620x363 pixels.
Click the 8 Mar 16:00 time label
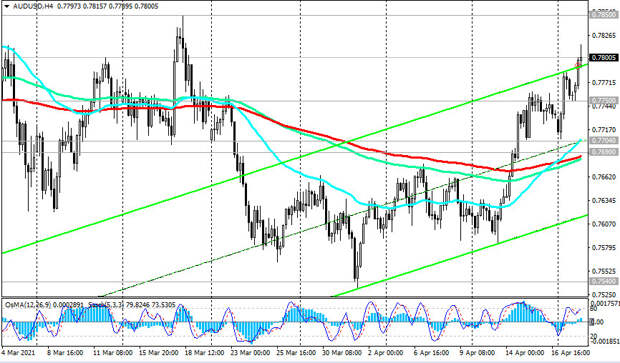[65, 352]
